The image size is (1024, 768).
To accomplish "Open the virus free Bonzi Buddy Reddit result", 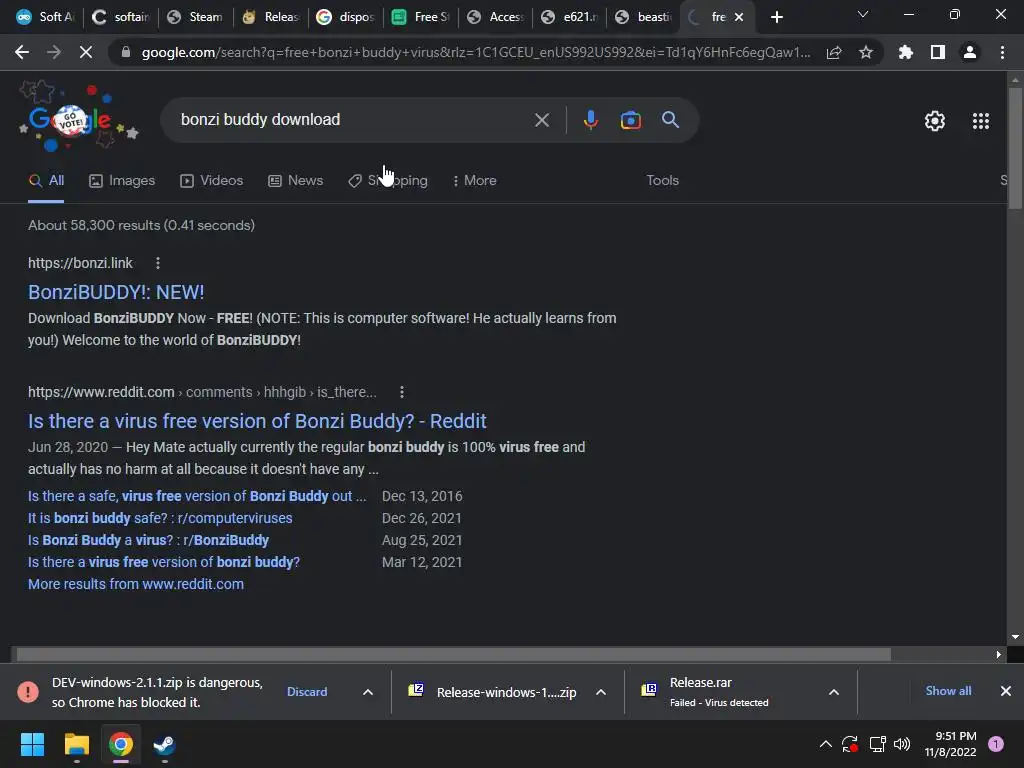I will 257,421.
